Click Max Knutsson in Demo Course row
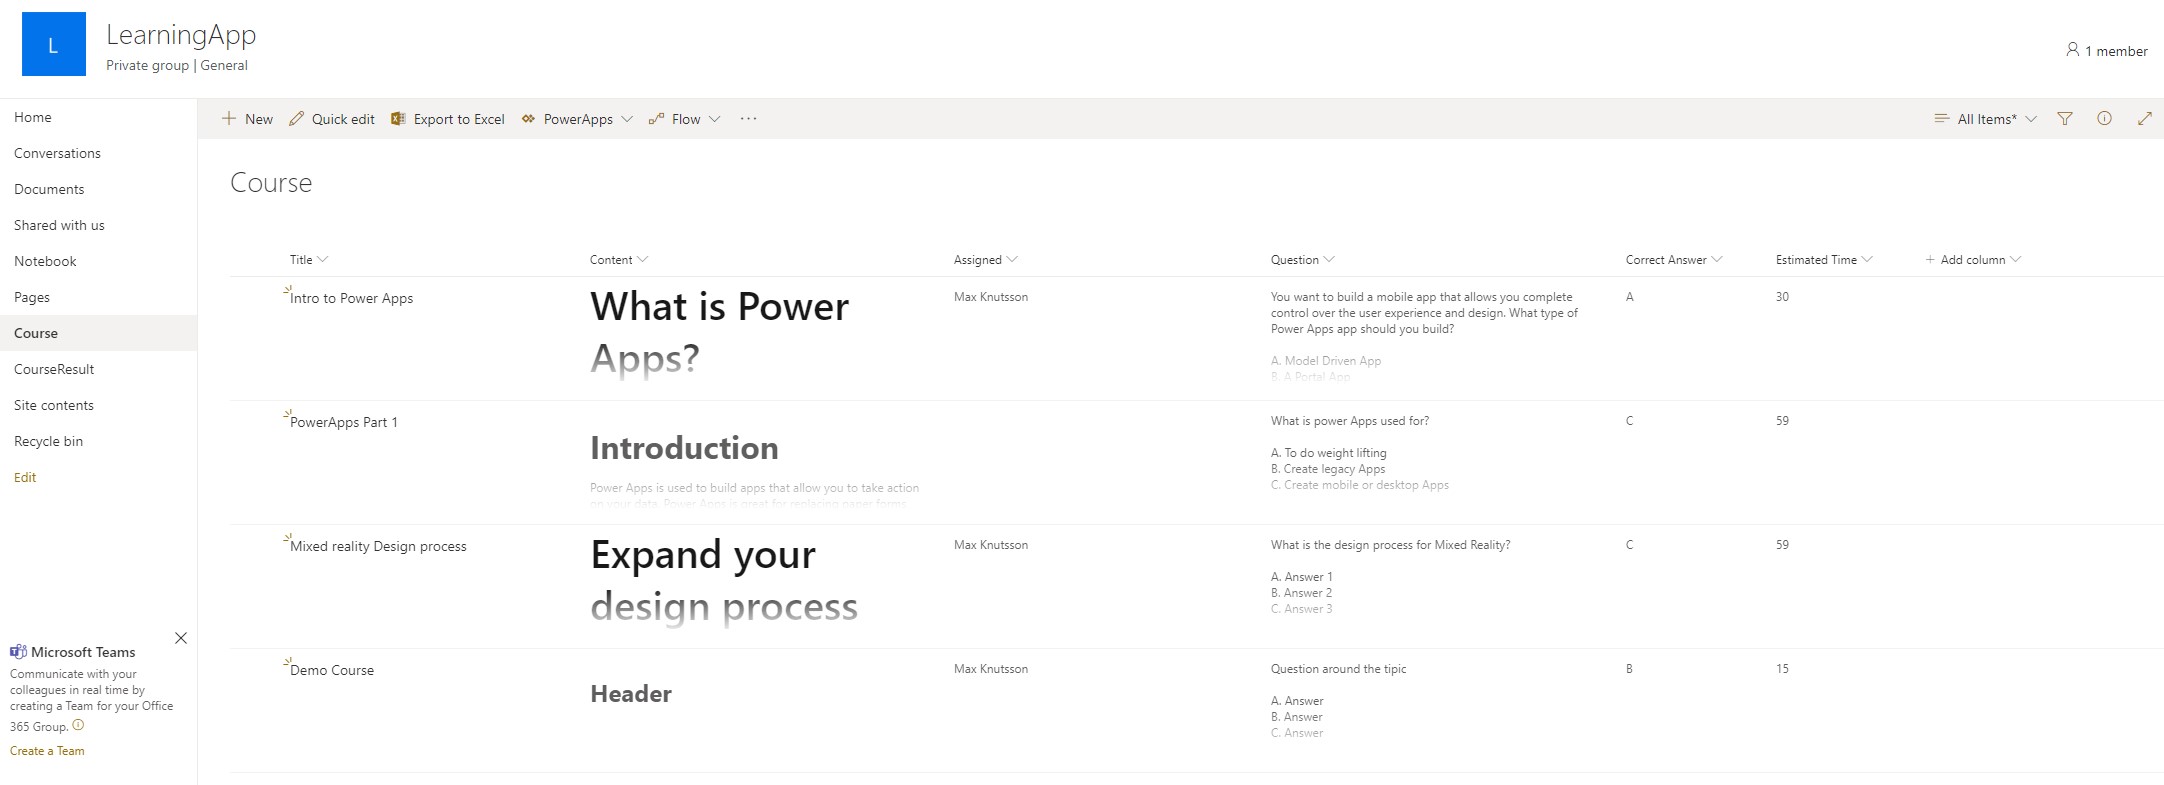Image resolution: width=2164 pixels, height=785 pixels. point(991,669)
